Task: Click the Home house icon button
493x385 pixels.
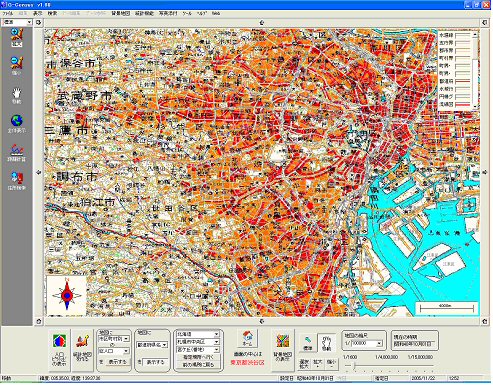Action: click(x=247, y=339)
